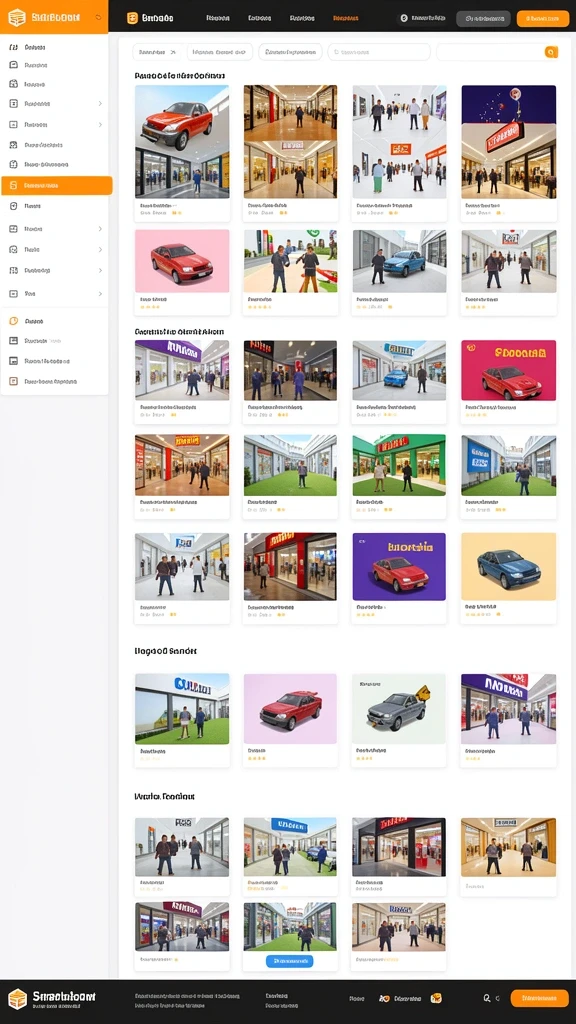Viewport: 576px width, 1024px height.
Task: Click the orange button in the top navbar
Action: point(543,18)
